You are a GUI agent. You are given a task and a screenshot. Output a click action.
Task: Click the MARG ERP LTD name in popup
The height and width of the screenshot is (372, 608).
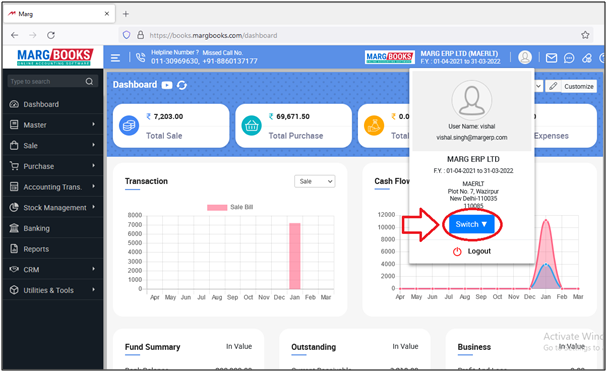click(473, 159)
